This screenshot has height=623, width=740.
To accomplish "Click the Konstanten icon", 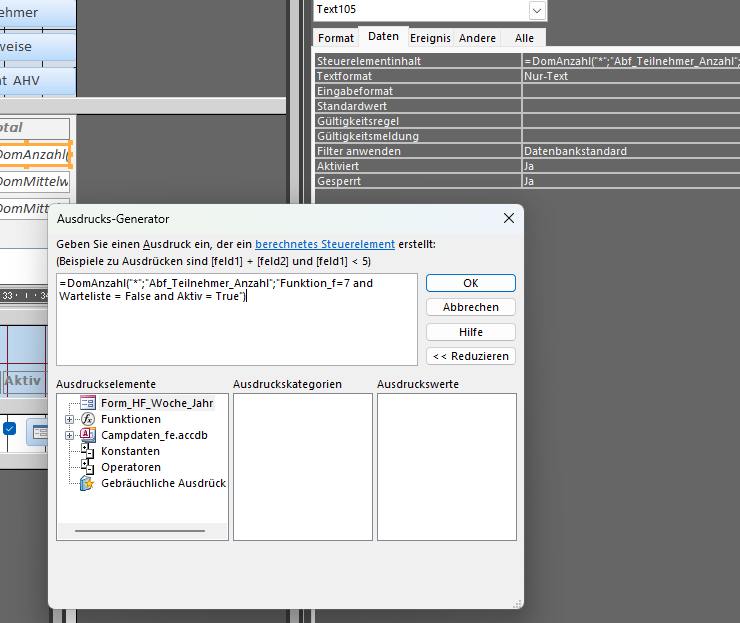I will (x=87, y=451).
